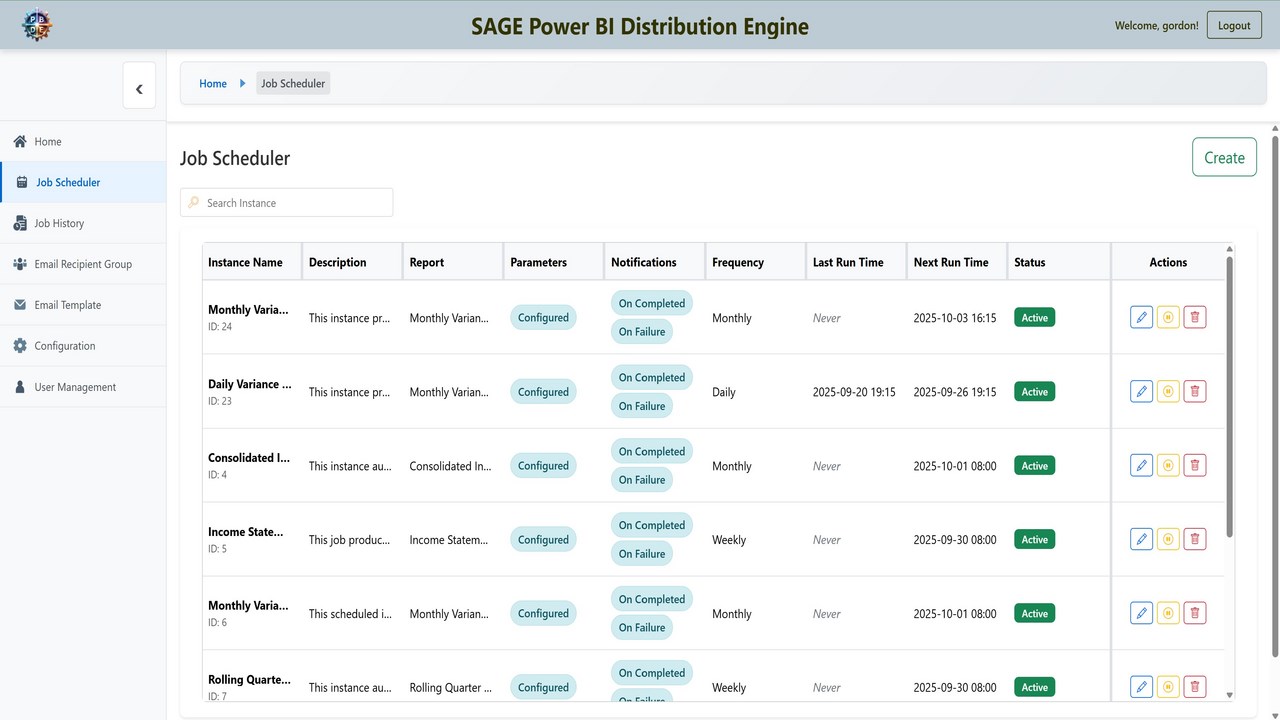Click the Logout button
Viewport: 1280px width, 720px height.
(x=1234, y=25)
